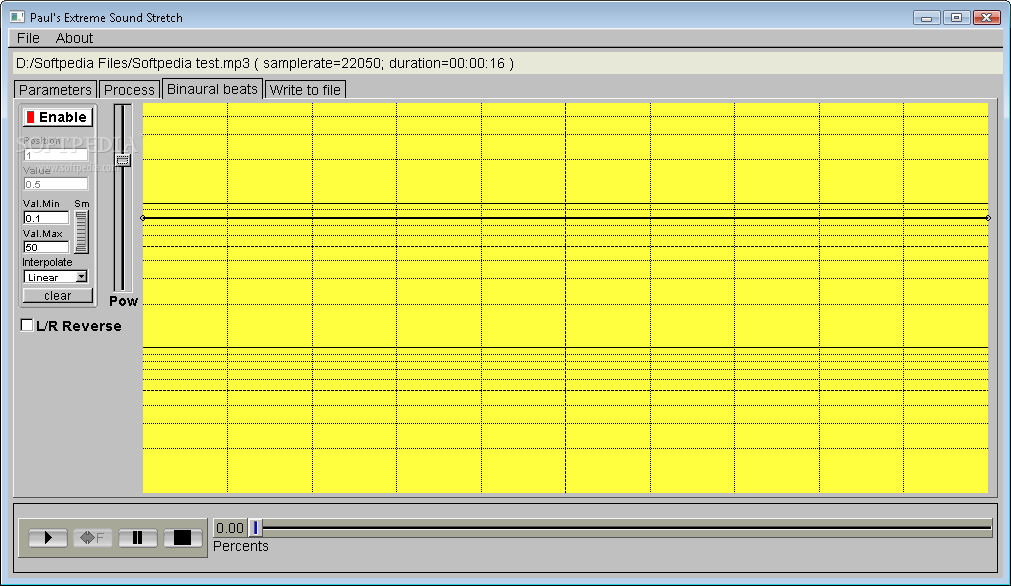
Task: Click the loaded file path info text
Action: click(265, 63)
